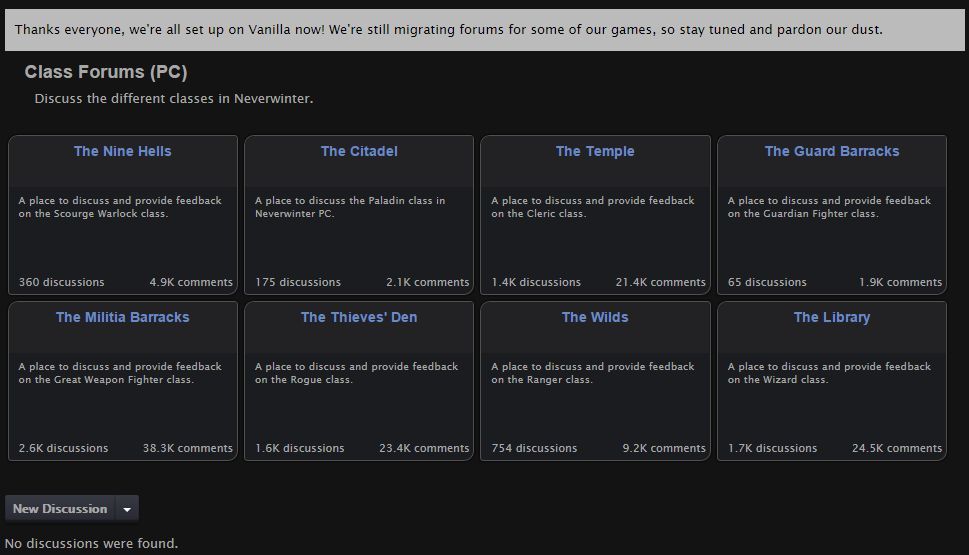Open The Citadel forum link

pos(359,151)
